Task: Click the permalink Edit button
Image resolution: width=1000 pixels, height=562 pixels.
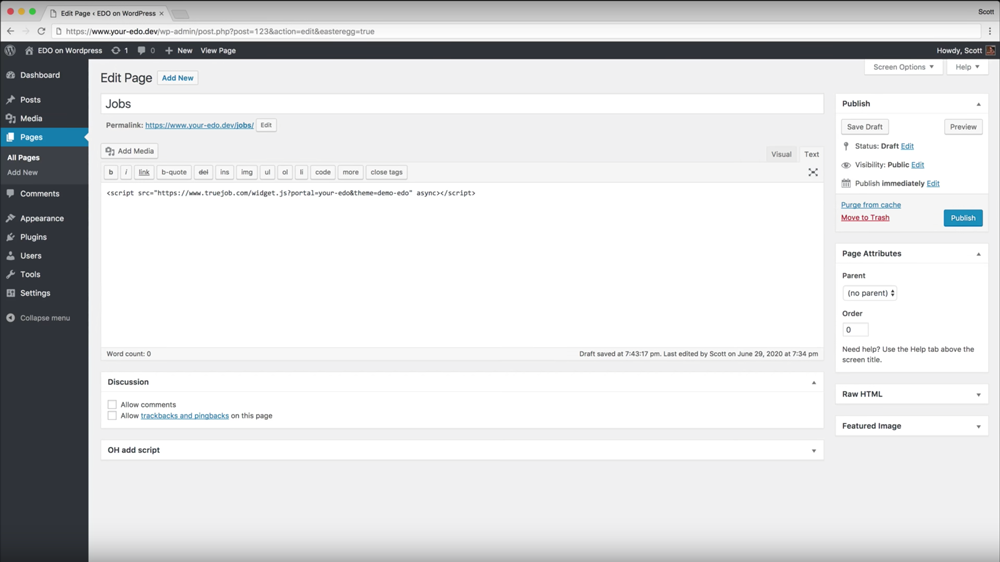Action: click(266, 125)
